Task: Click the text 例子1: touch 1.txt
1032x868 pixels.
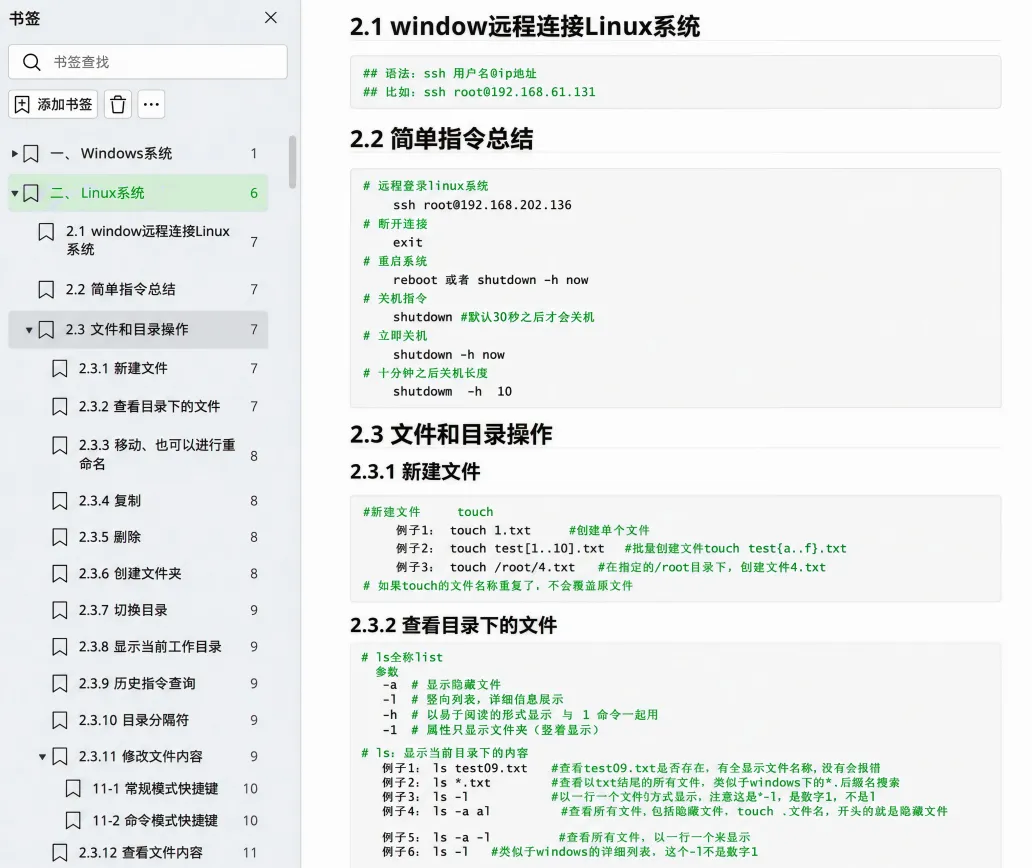Action: coord(463,530)
